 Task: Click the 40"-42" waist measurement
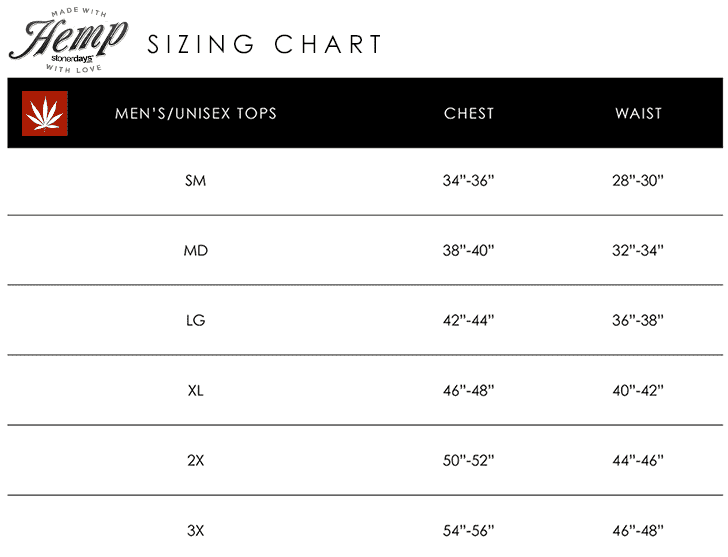click(638, 391)
